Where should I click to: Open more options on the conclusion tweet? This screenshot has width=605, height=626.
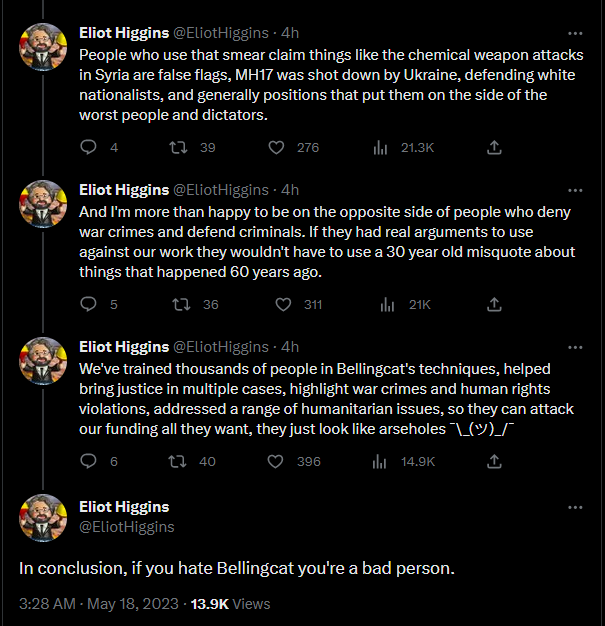(574, 507)
